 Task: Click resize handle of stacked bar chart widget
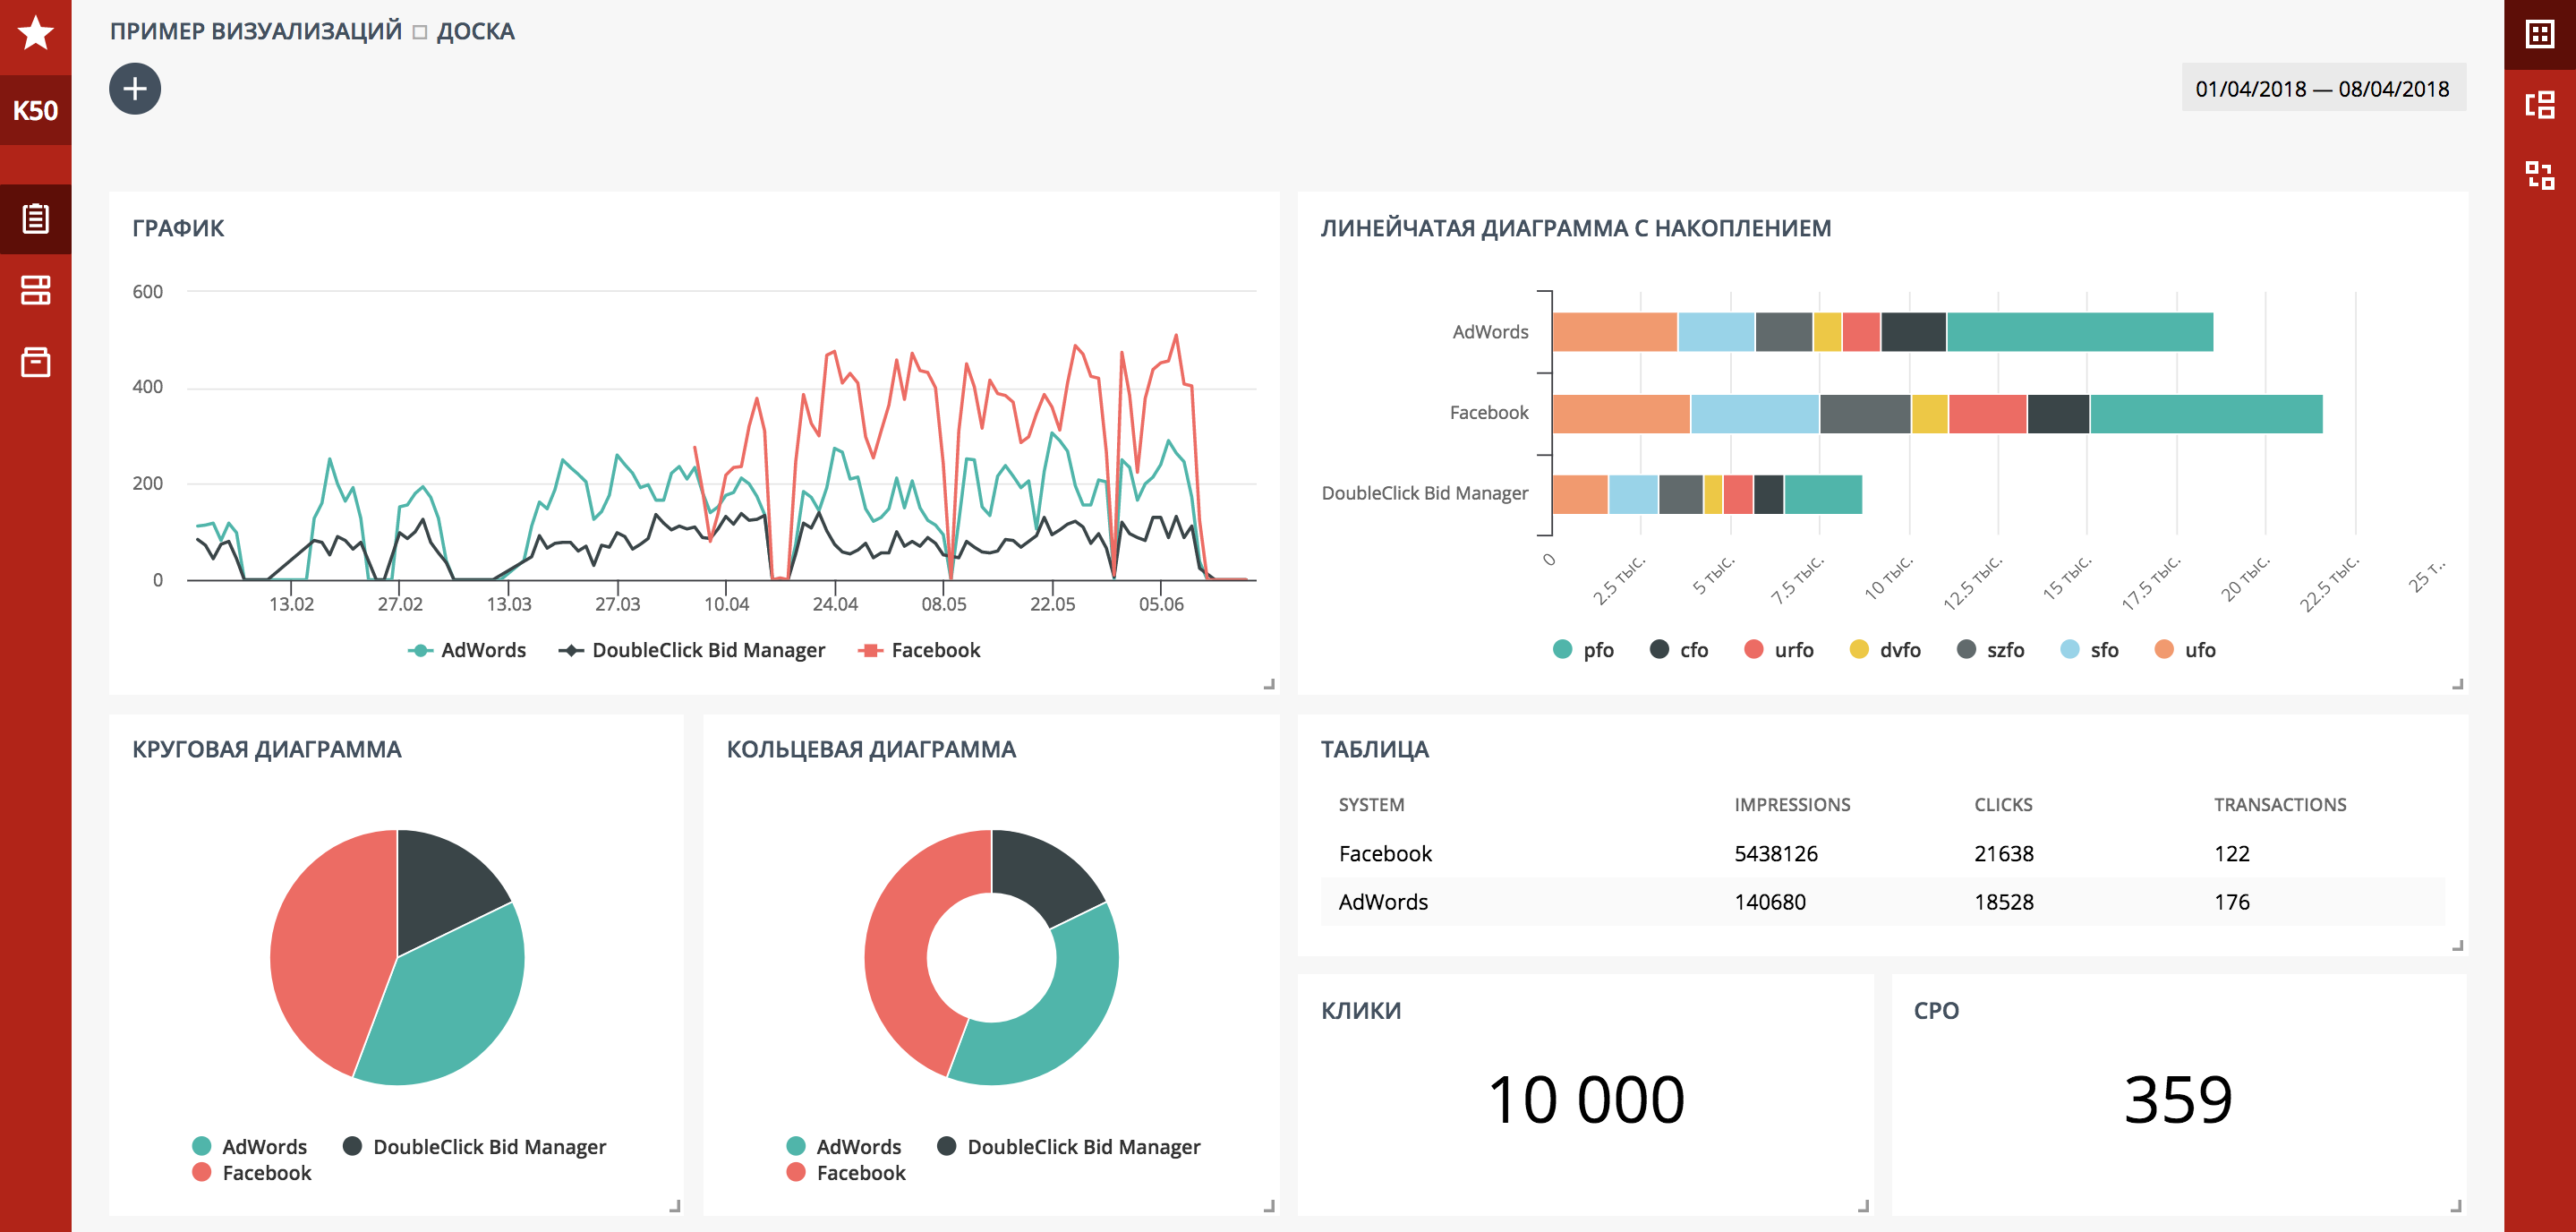point(2457,684)
